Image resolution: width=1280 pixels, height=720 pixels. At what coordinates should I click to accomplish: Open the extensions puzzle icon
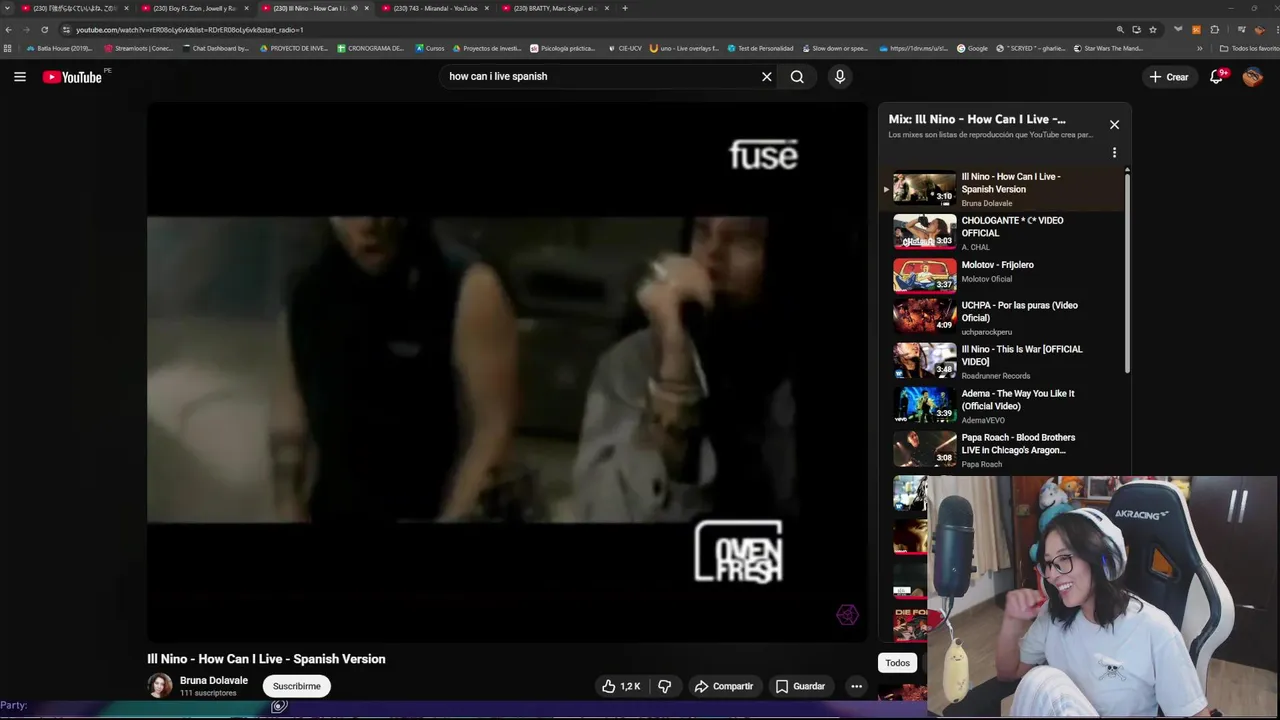point(1214,30)
